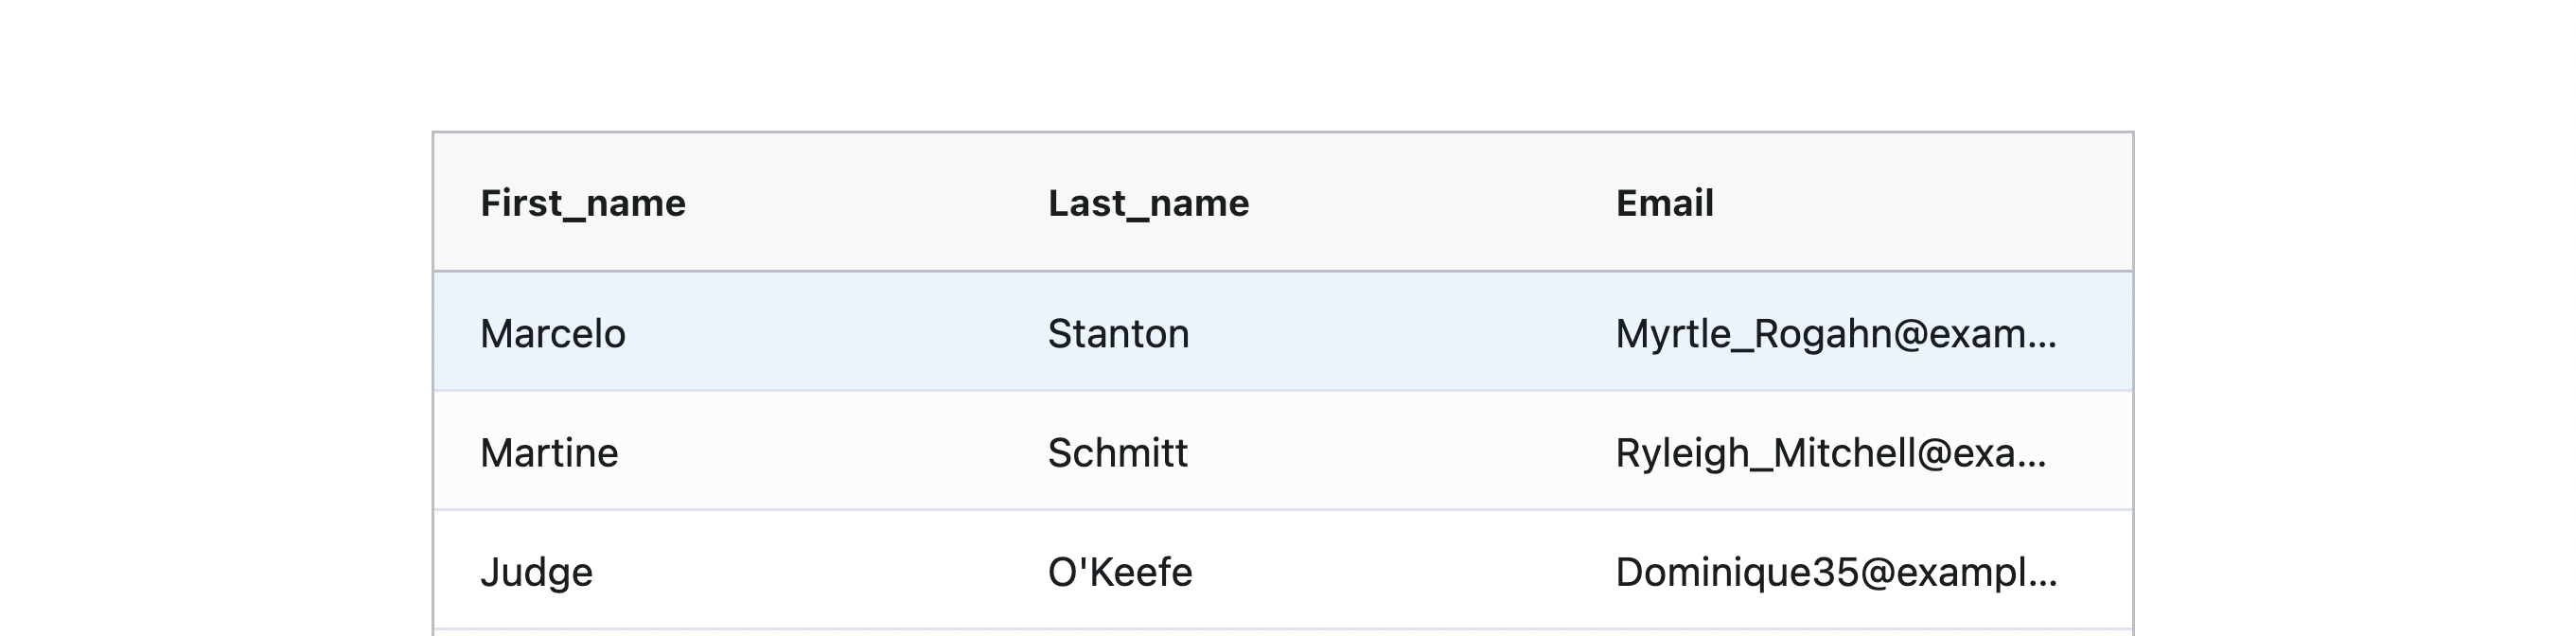
Task: Click the blank area between Last_name and Email headers
Action: [1432, 203]
